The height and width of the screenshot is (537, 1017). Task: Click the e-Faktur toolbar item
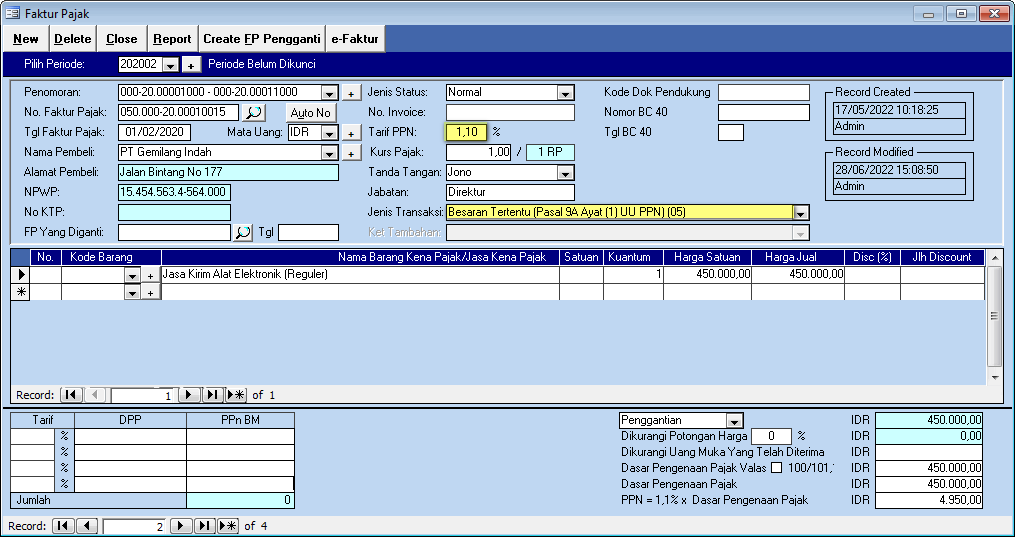[354, 39]
